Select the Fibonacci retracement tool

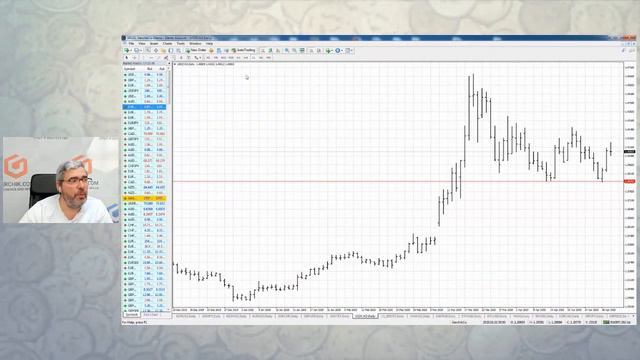coord(173,58)
